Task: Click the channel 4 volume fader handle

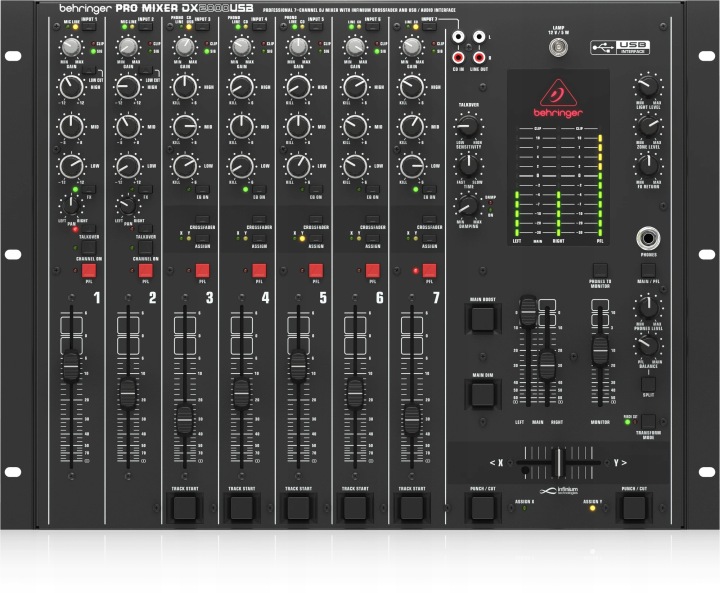Action: click(242, 394)
